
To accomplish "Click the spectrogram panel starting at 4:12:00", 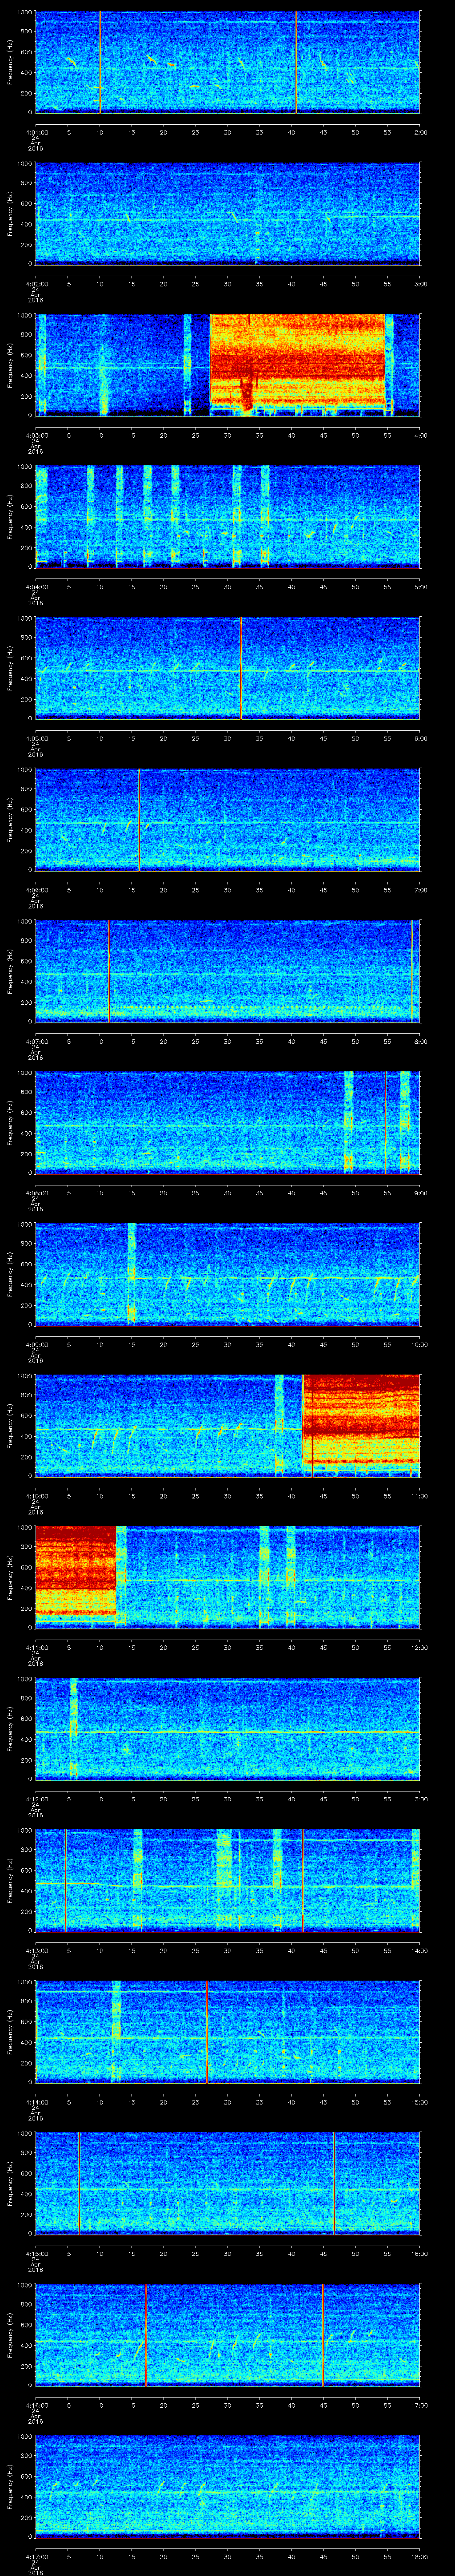I will 228,1728.
